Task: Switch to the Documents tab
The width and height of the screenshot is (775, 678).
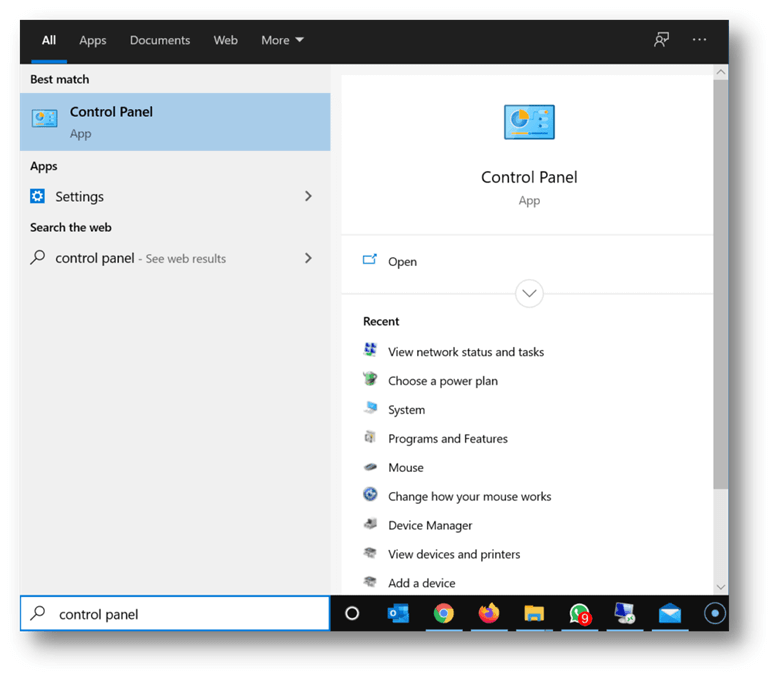Action: 160,41
